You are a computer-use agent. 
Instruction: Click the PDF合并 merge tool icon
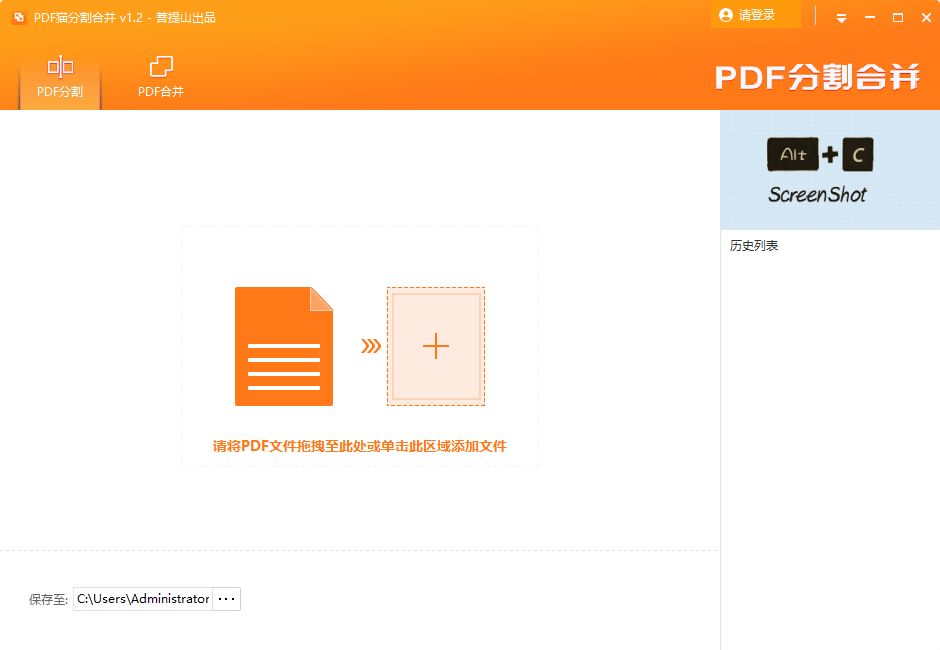160,65
